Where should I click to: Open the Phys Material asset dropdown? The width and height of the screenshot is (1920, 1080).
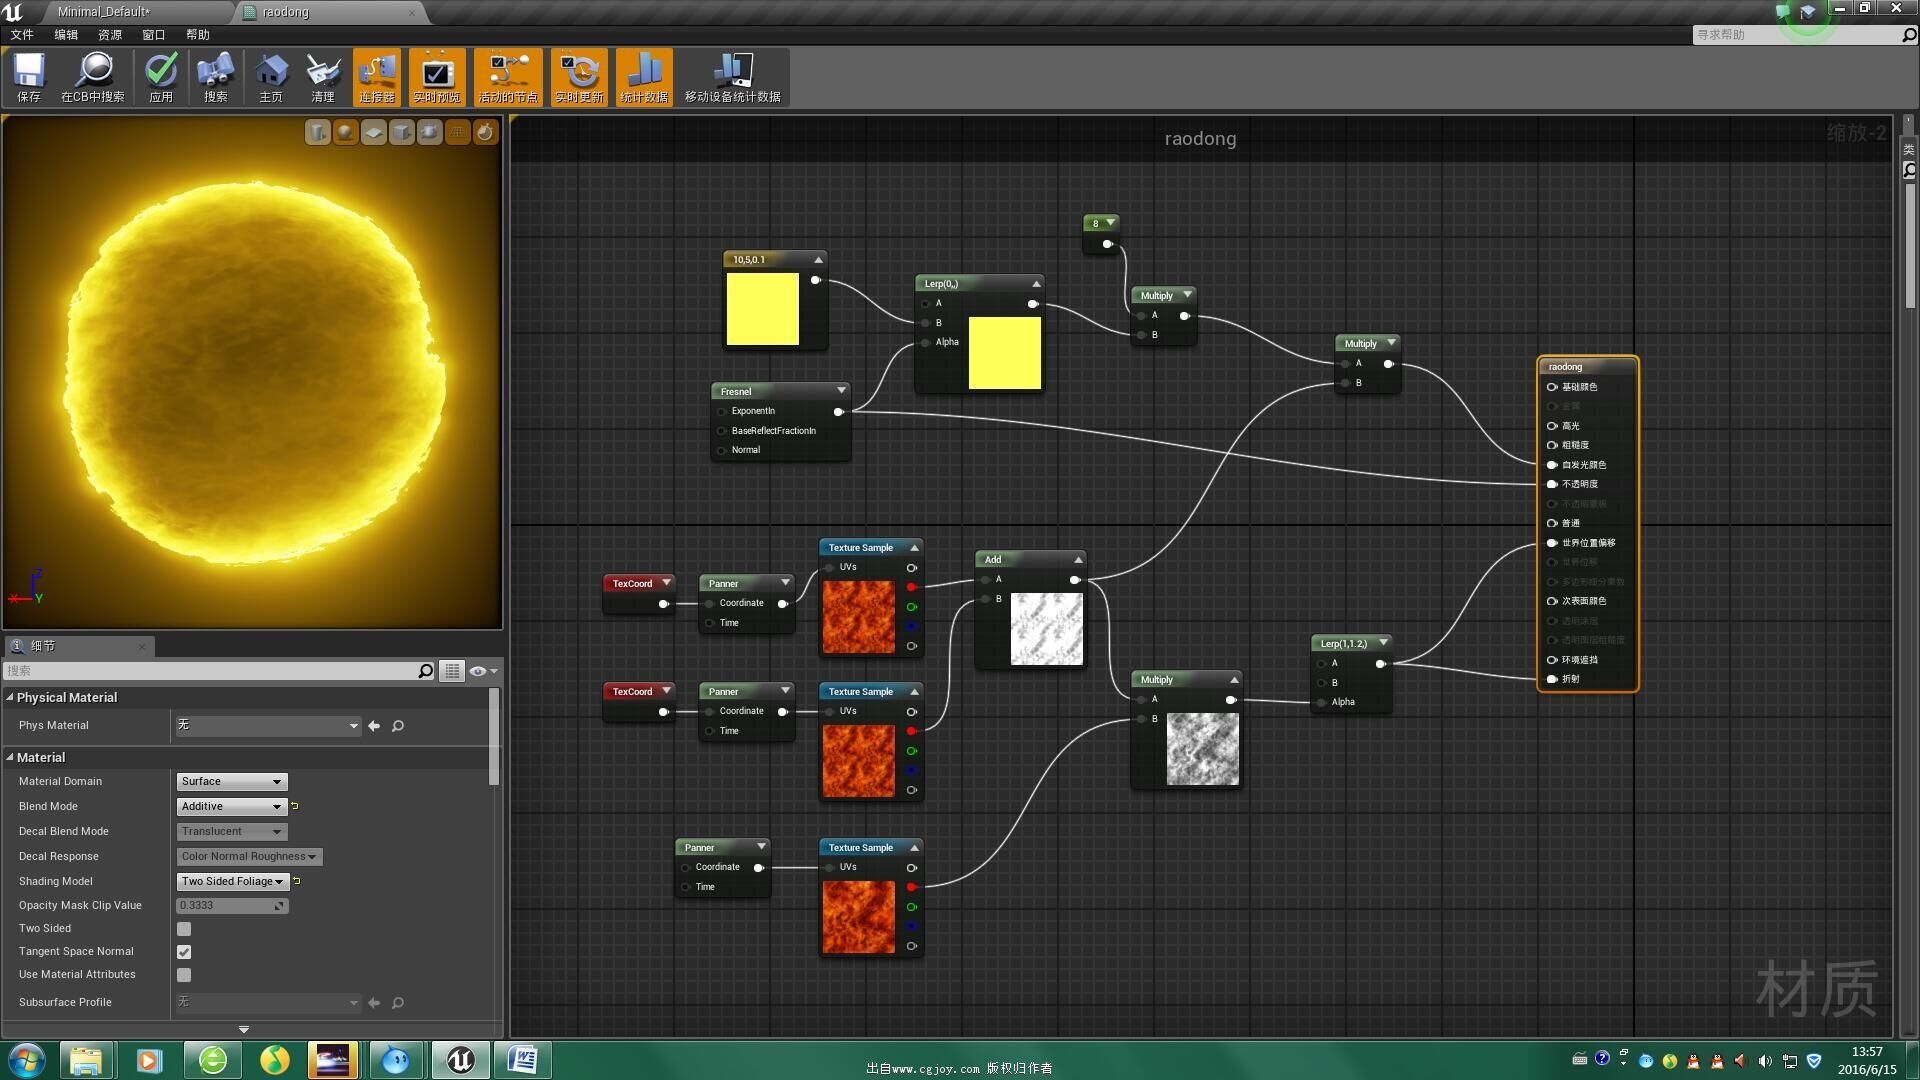[x=268, y=725]
